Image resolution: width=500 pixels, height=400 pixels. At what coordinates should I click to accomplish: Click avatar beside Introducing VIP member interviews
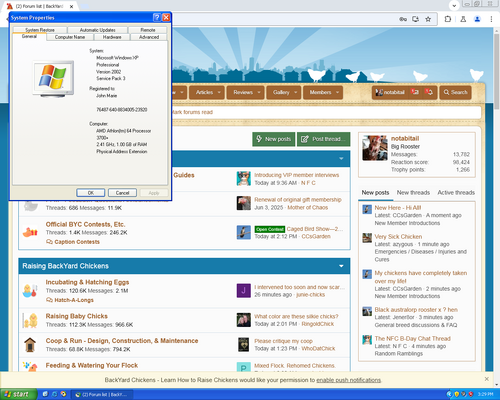click(243, 179)
